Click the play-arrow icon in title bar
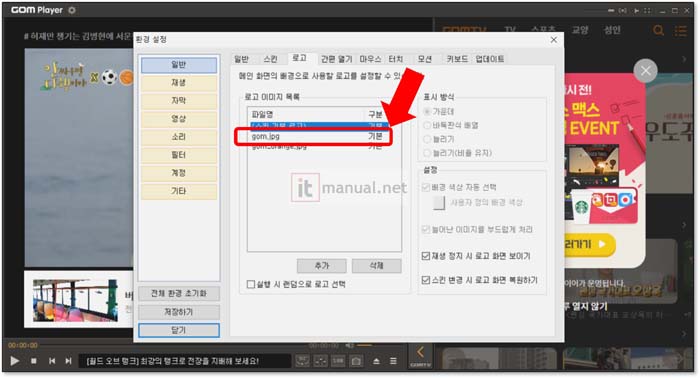 [x=636, y=10]
